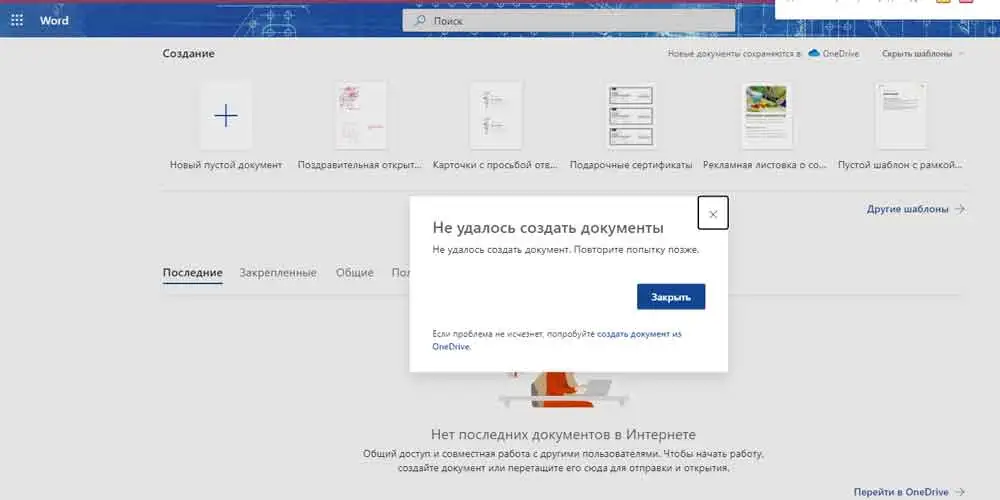This screenshot has height=500, width=1000.
Task: Open the OneDrive save location link
Action: 834,54
